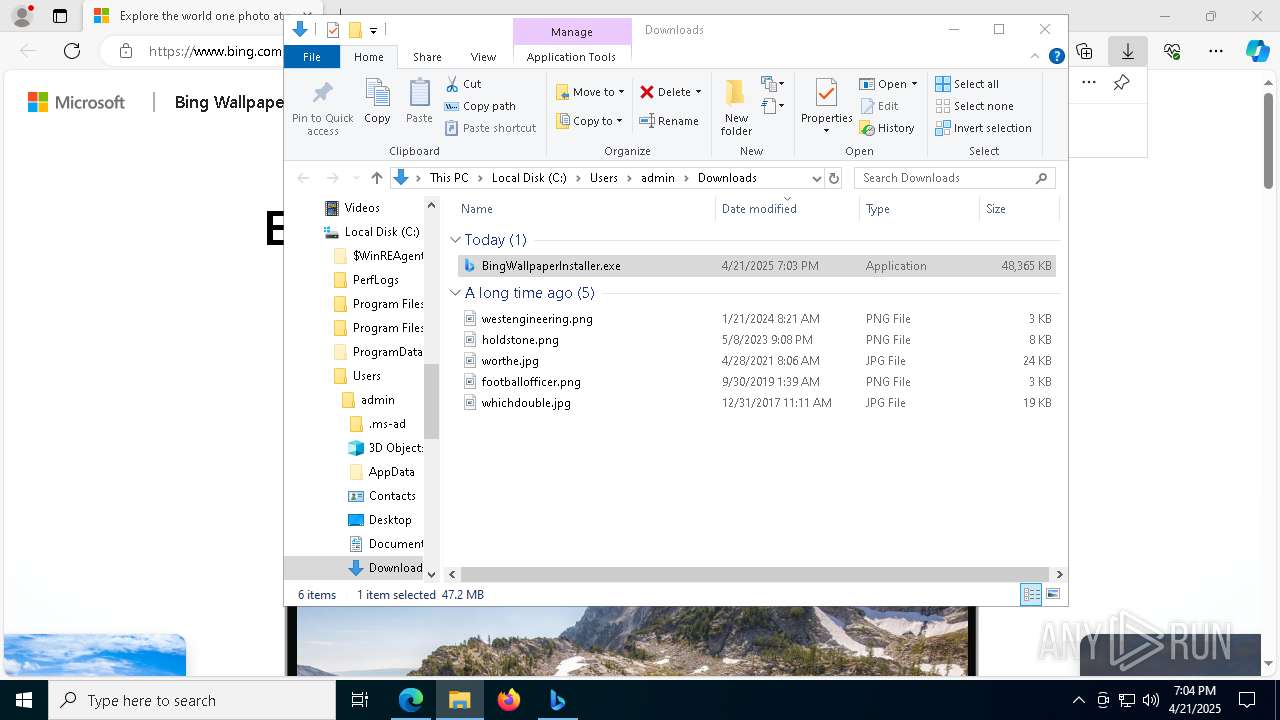Click Invert selection in ribbon
This screenshot has width=1280, height=720.
pos(984,128)
